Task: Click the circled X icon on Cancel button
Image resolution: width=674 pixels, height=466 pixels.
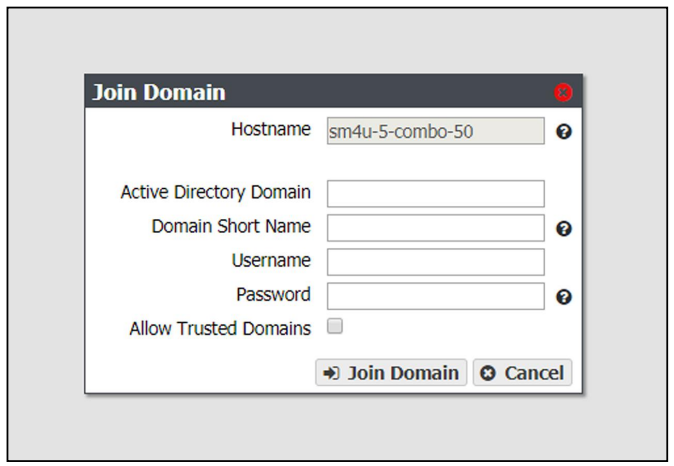Action: pyautogui.click(x=487, y=373)
